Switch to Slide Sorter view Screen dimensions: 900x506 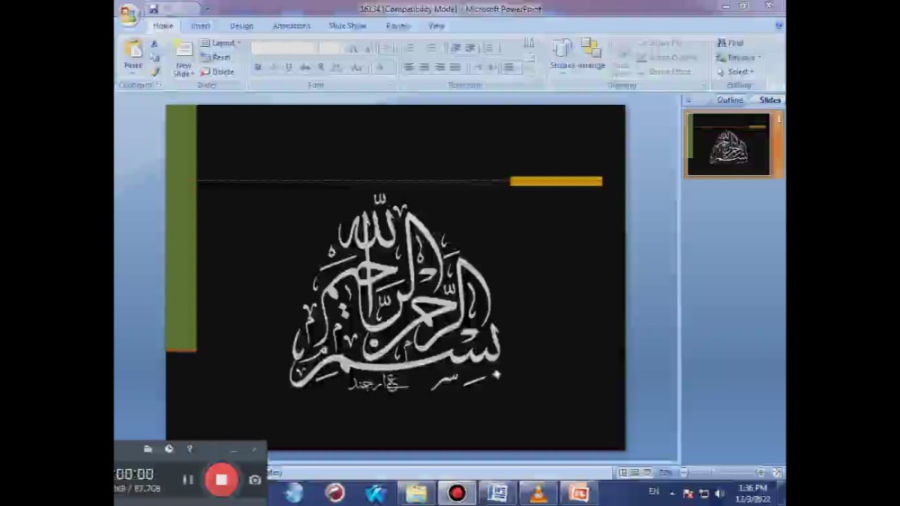pos(635,473)
